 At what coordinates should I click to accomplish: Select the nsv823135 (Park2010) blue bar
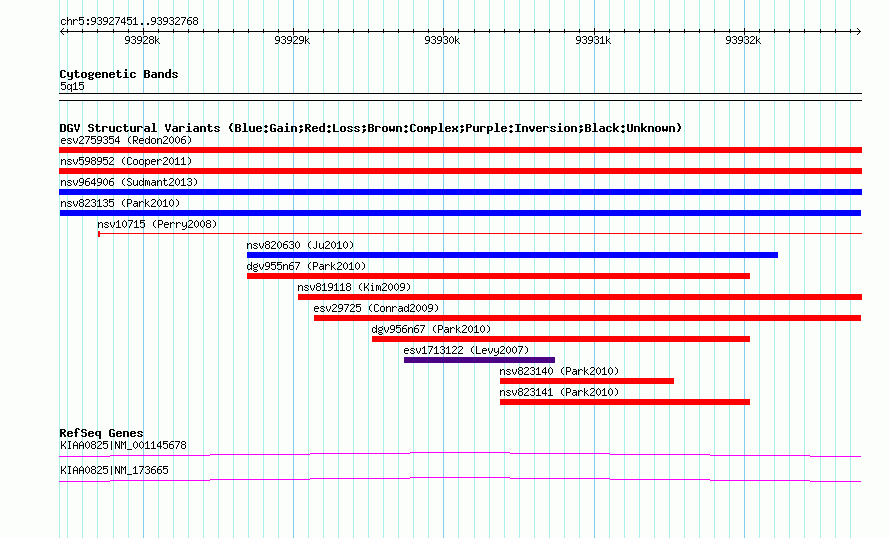pos(460,213)
